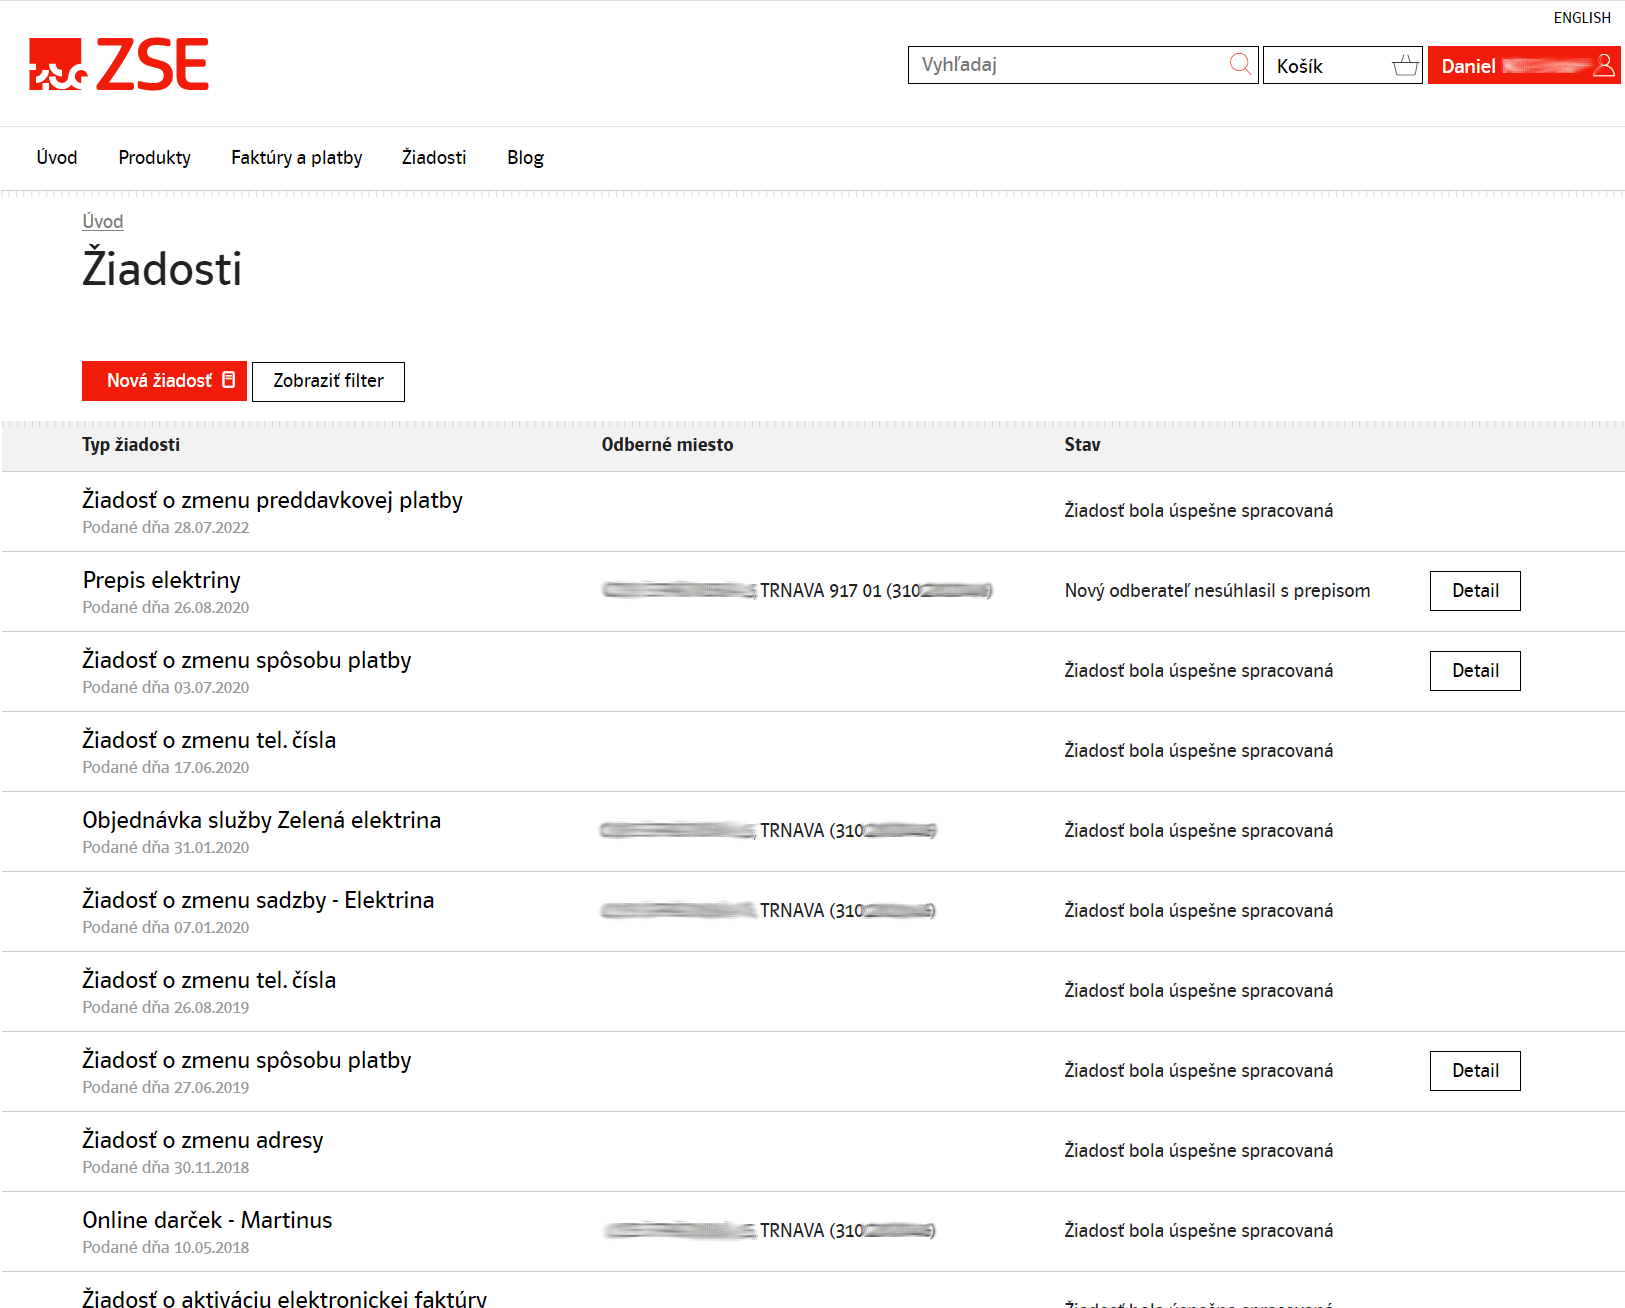Image resolution: width=1625 pixels, height=1308 pixels.
Task: Click the document icon on Nová žiadosť
Action: tap(229, 380)
